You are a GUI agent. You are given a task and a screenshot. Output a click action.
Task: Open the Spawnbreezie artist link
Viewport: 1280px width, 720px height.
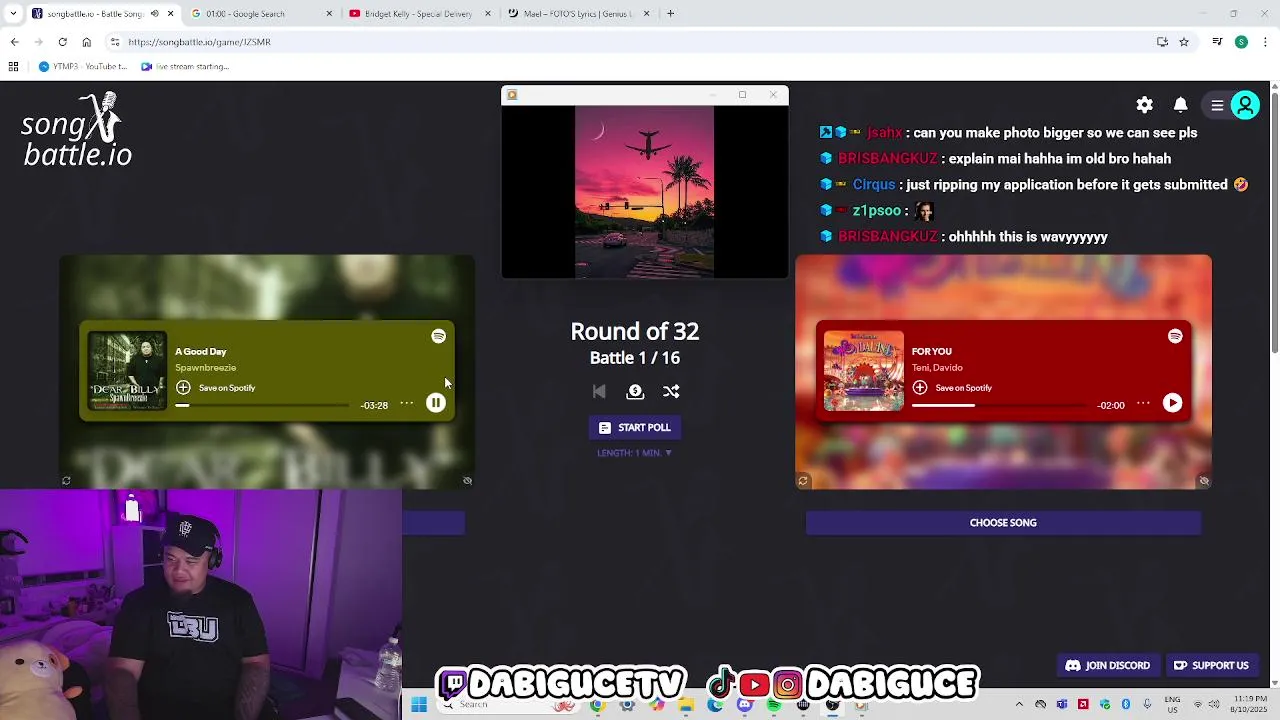[205, 368]
